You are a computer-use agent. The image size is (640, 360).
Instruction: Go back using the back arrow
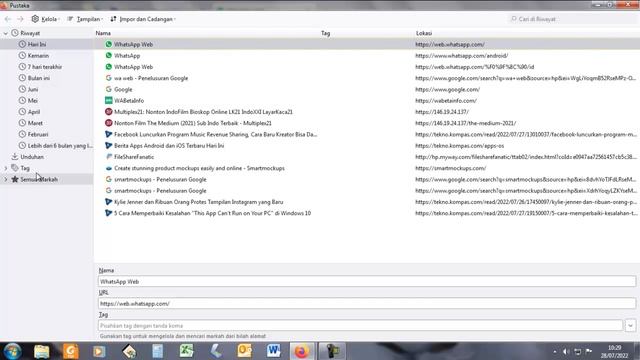tap(8, 19)
